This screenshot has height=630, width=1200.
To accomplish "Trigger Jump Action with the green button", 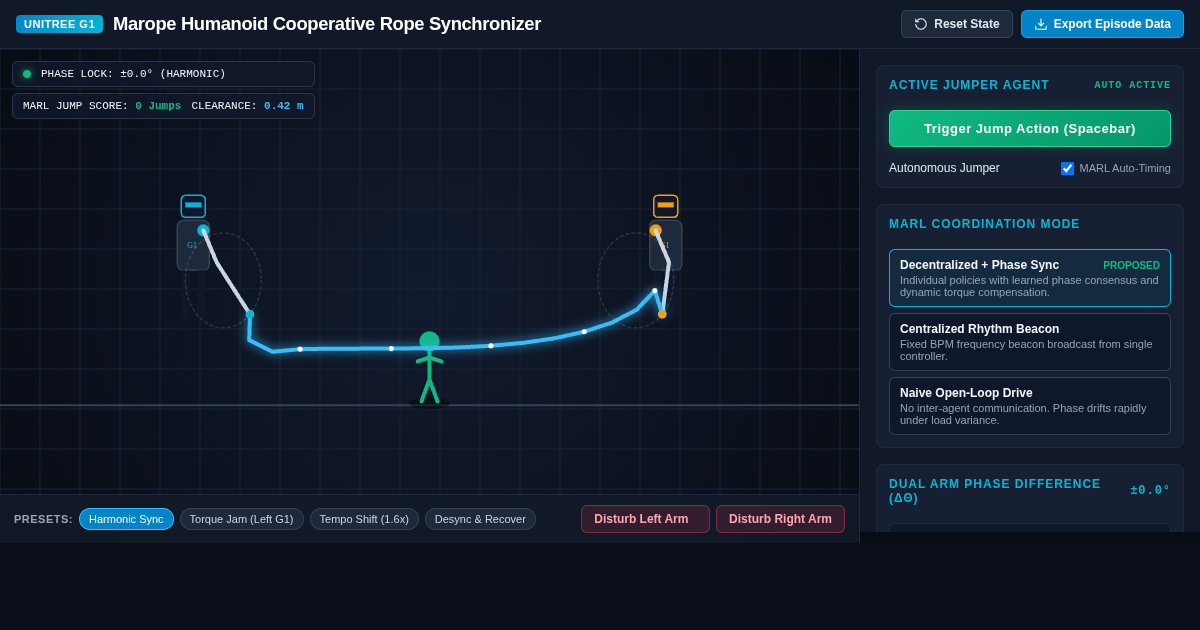I will (1030, 128).
